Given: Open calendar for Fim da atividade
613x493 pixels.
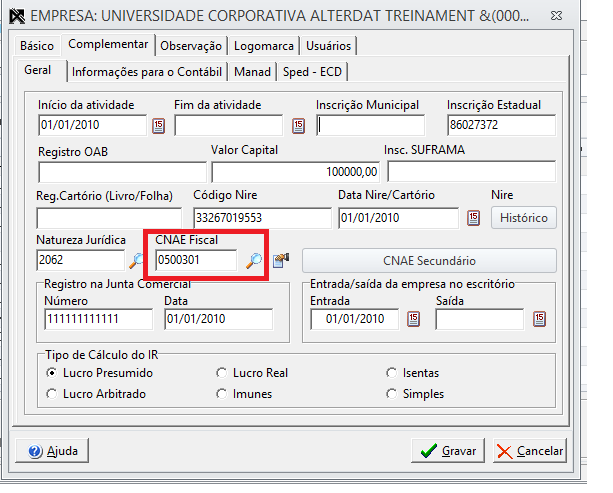Looking at the screenshot, I should pyautogui.click(x=298, y=126).
